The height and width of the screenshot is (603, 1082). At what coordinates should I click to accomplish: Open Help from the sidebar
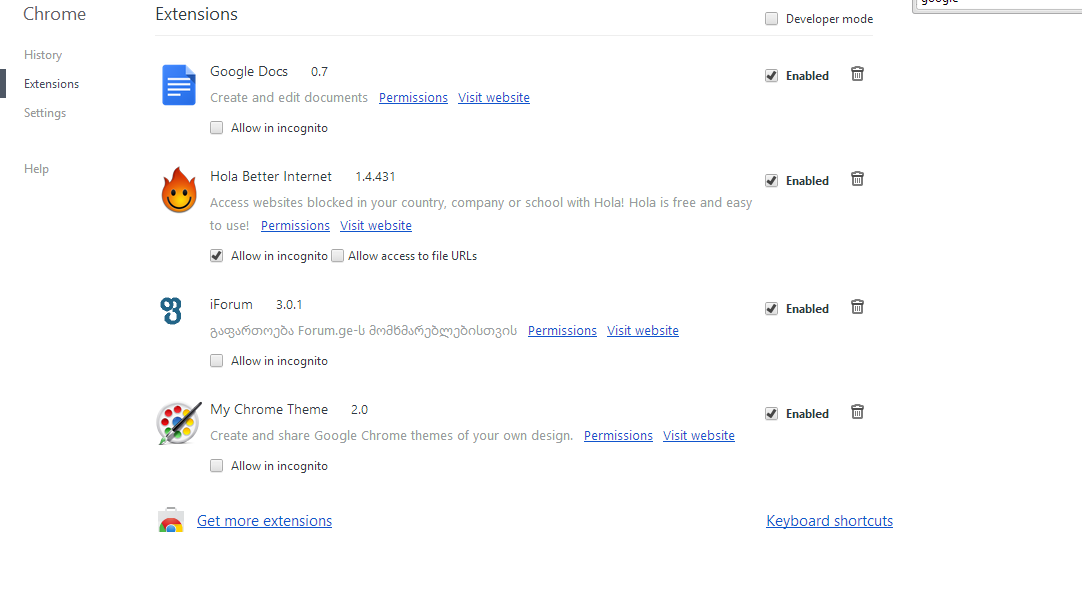[36, 169]
